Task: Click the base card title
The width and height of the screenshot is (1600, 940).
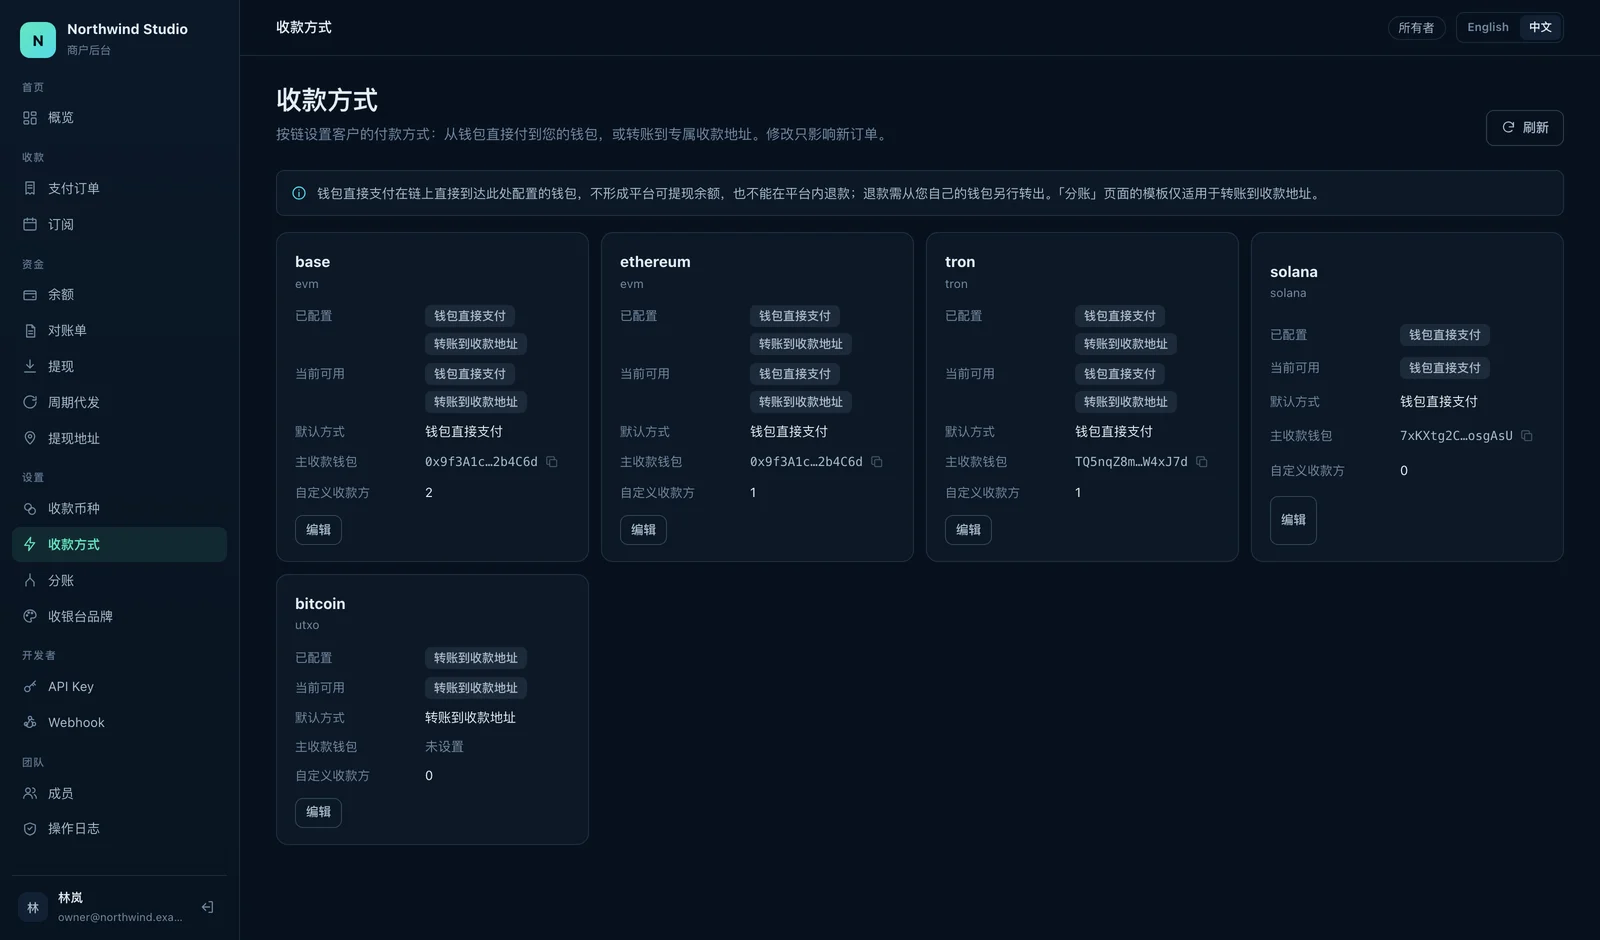Action: [x=312, y=262]
